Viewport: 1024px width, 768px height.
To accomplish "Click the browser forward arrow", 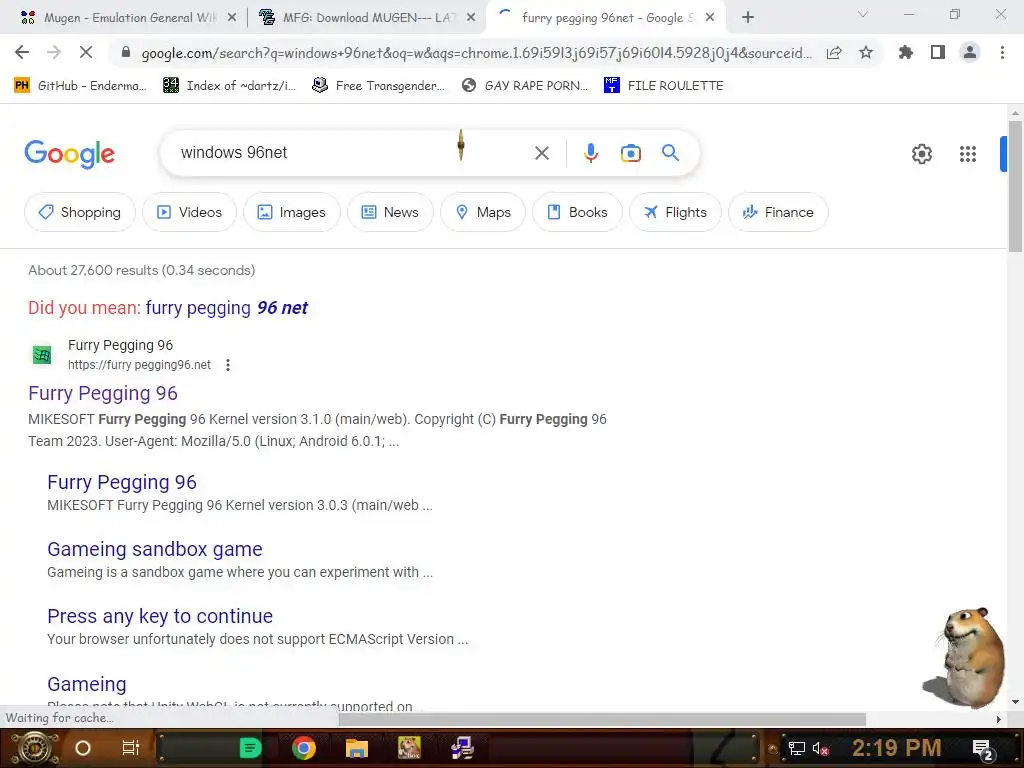I will point(54,52).
